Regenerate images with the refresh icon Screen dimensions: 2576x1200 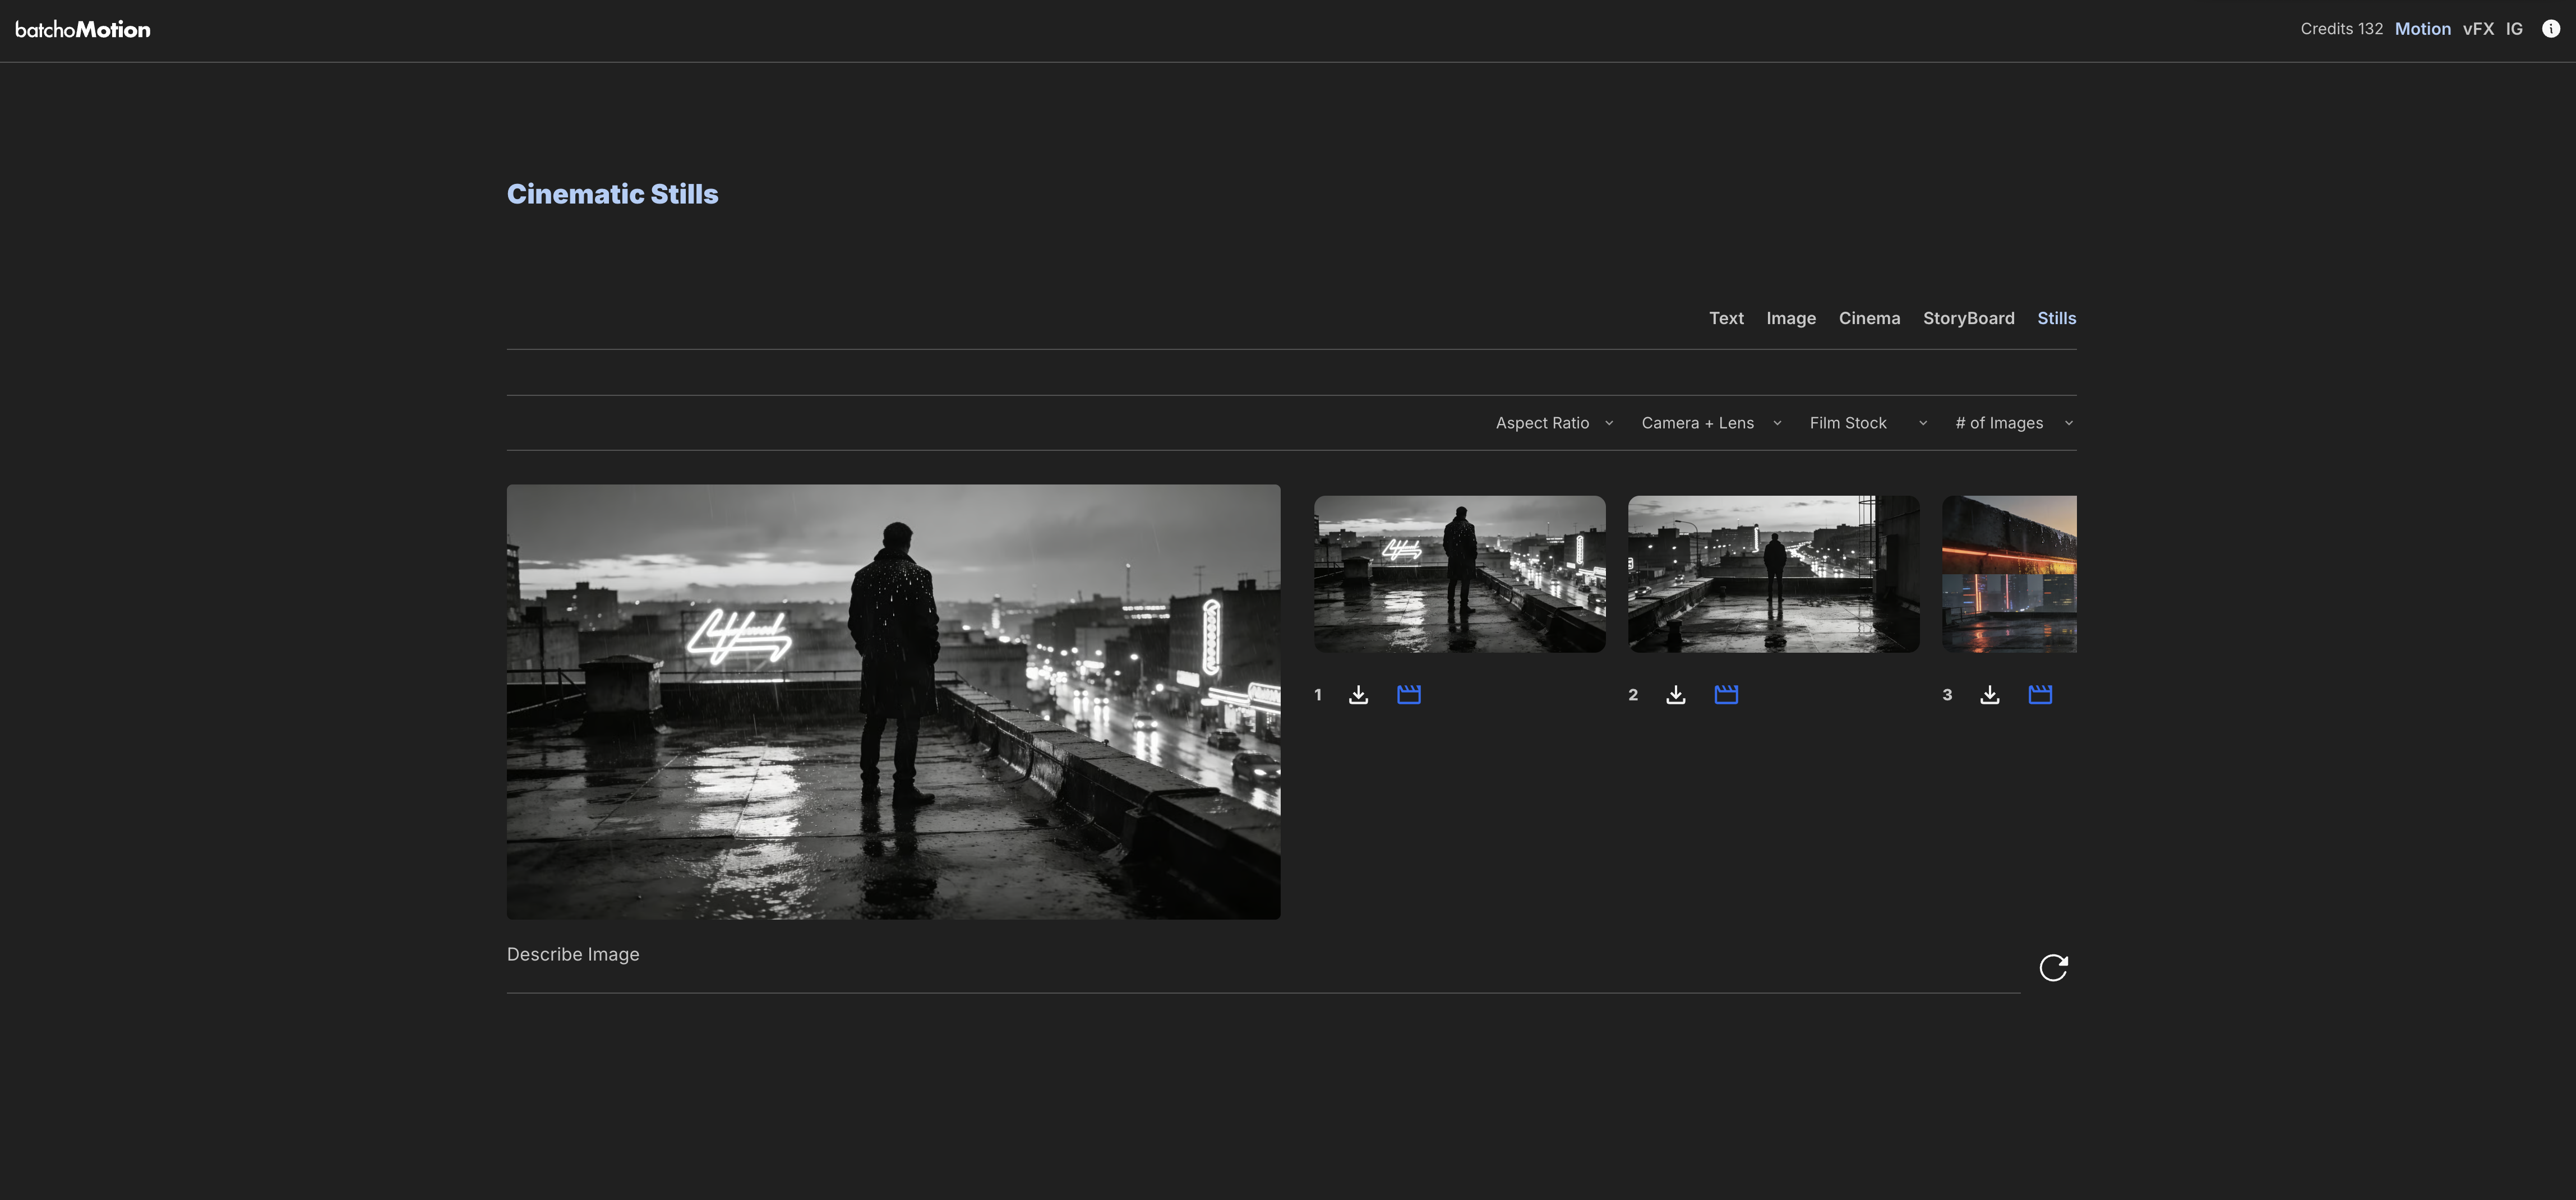[2054, 967]
